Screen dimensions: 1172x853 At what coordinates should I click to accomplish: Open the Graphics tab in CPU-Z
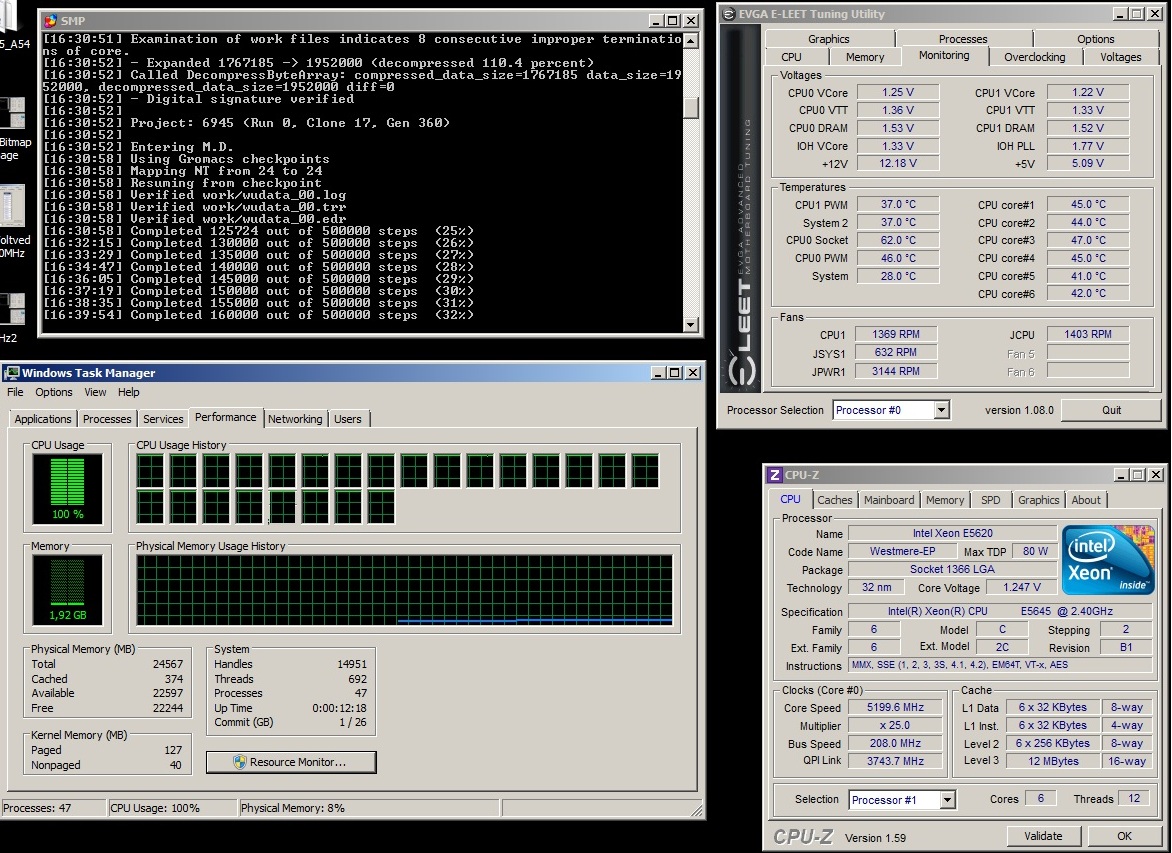(1038, 500)
